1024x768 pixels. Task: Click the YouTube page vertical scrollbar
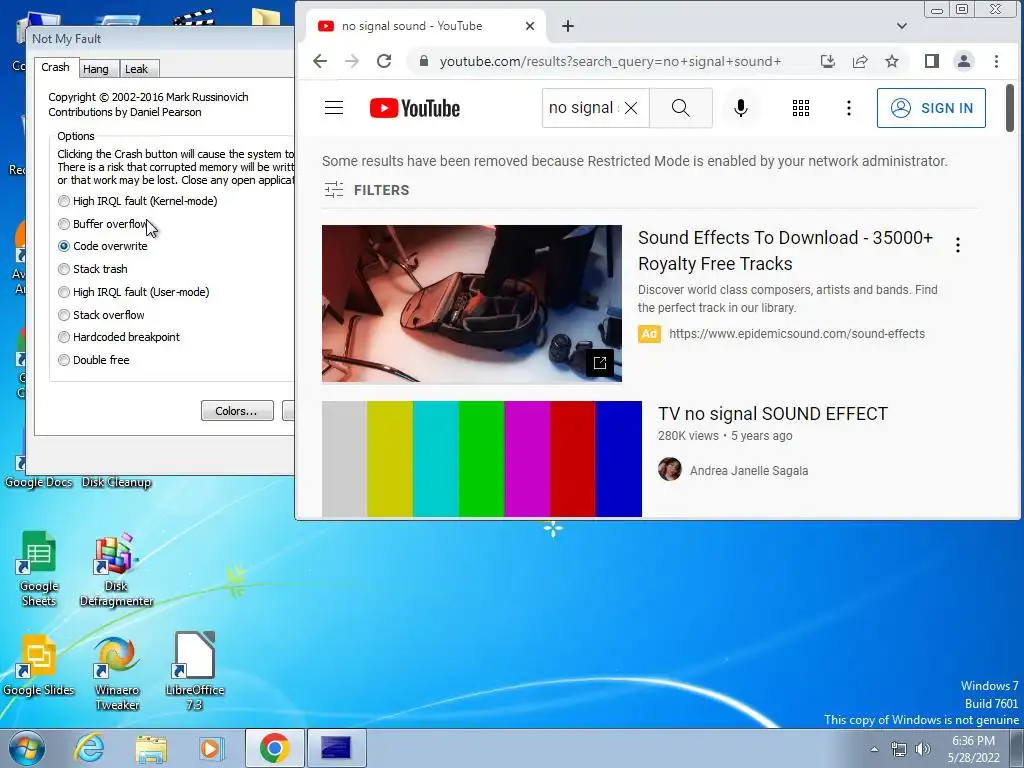(x=1010, y=108)
